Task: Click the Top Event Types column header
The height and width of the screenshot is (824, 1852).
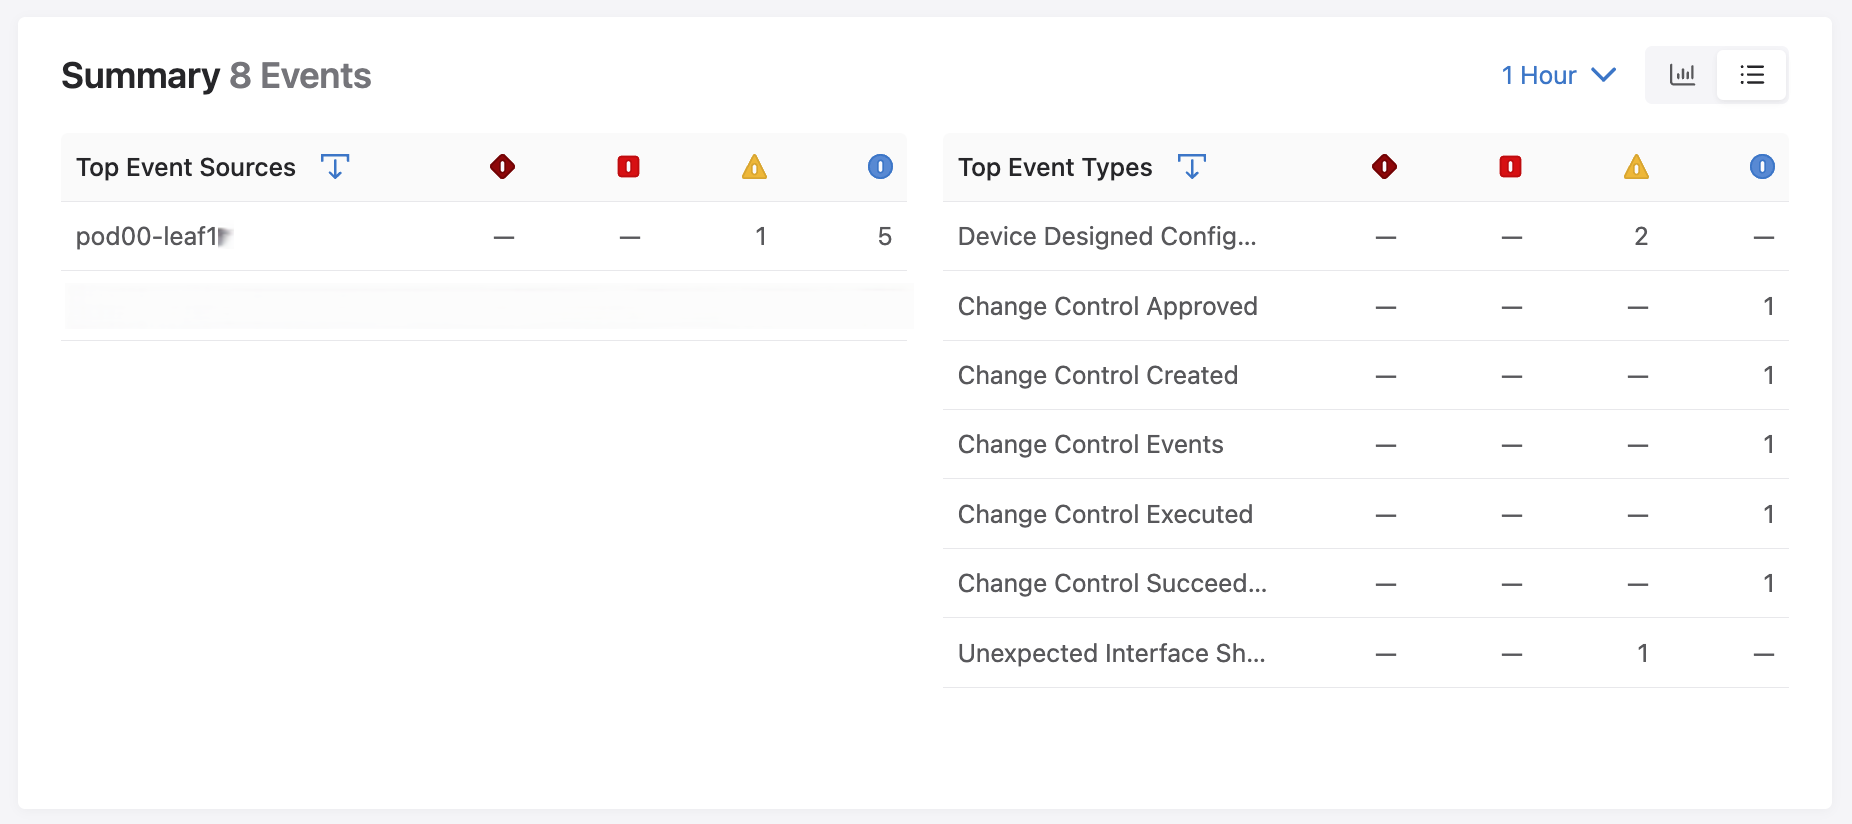Action: tap(1055, 167)
